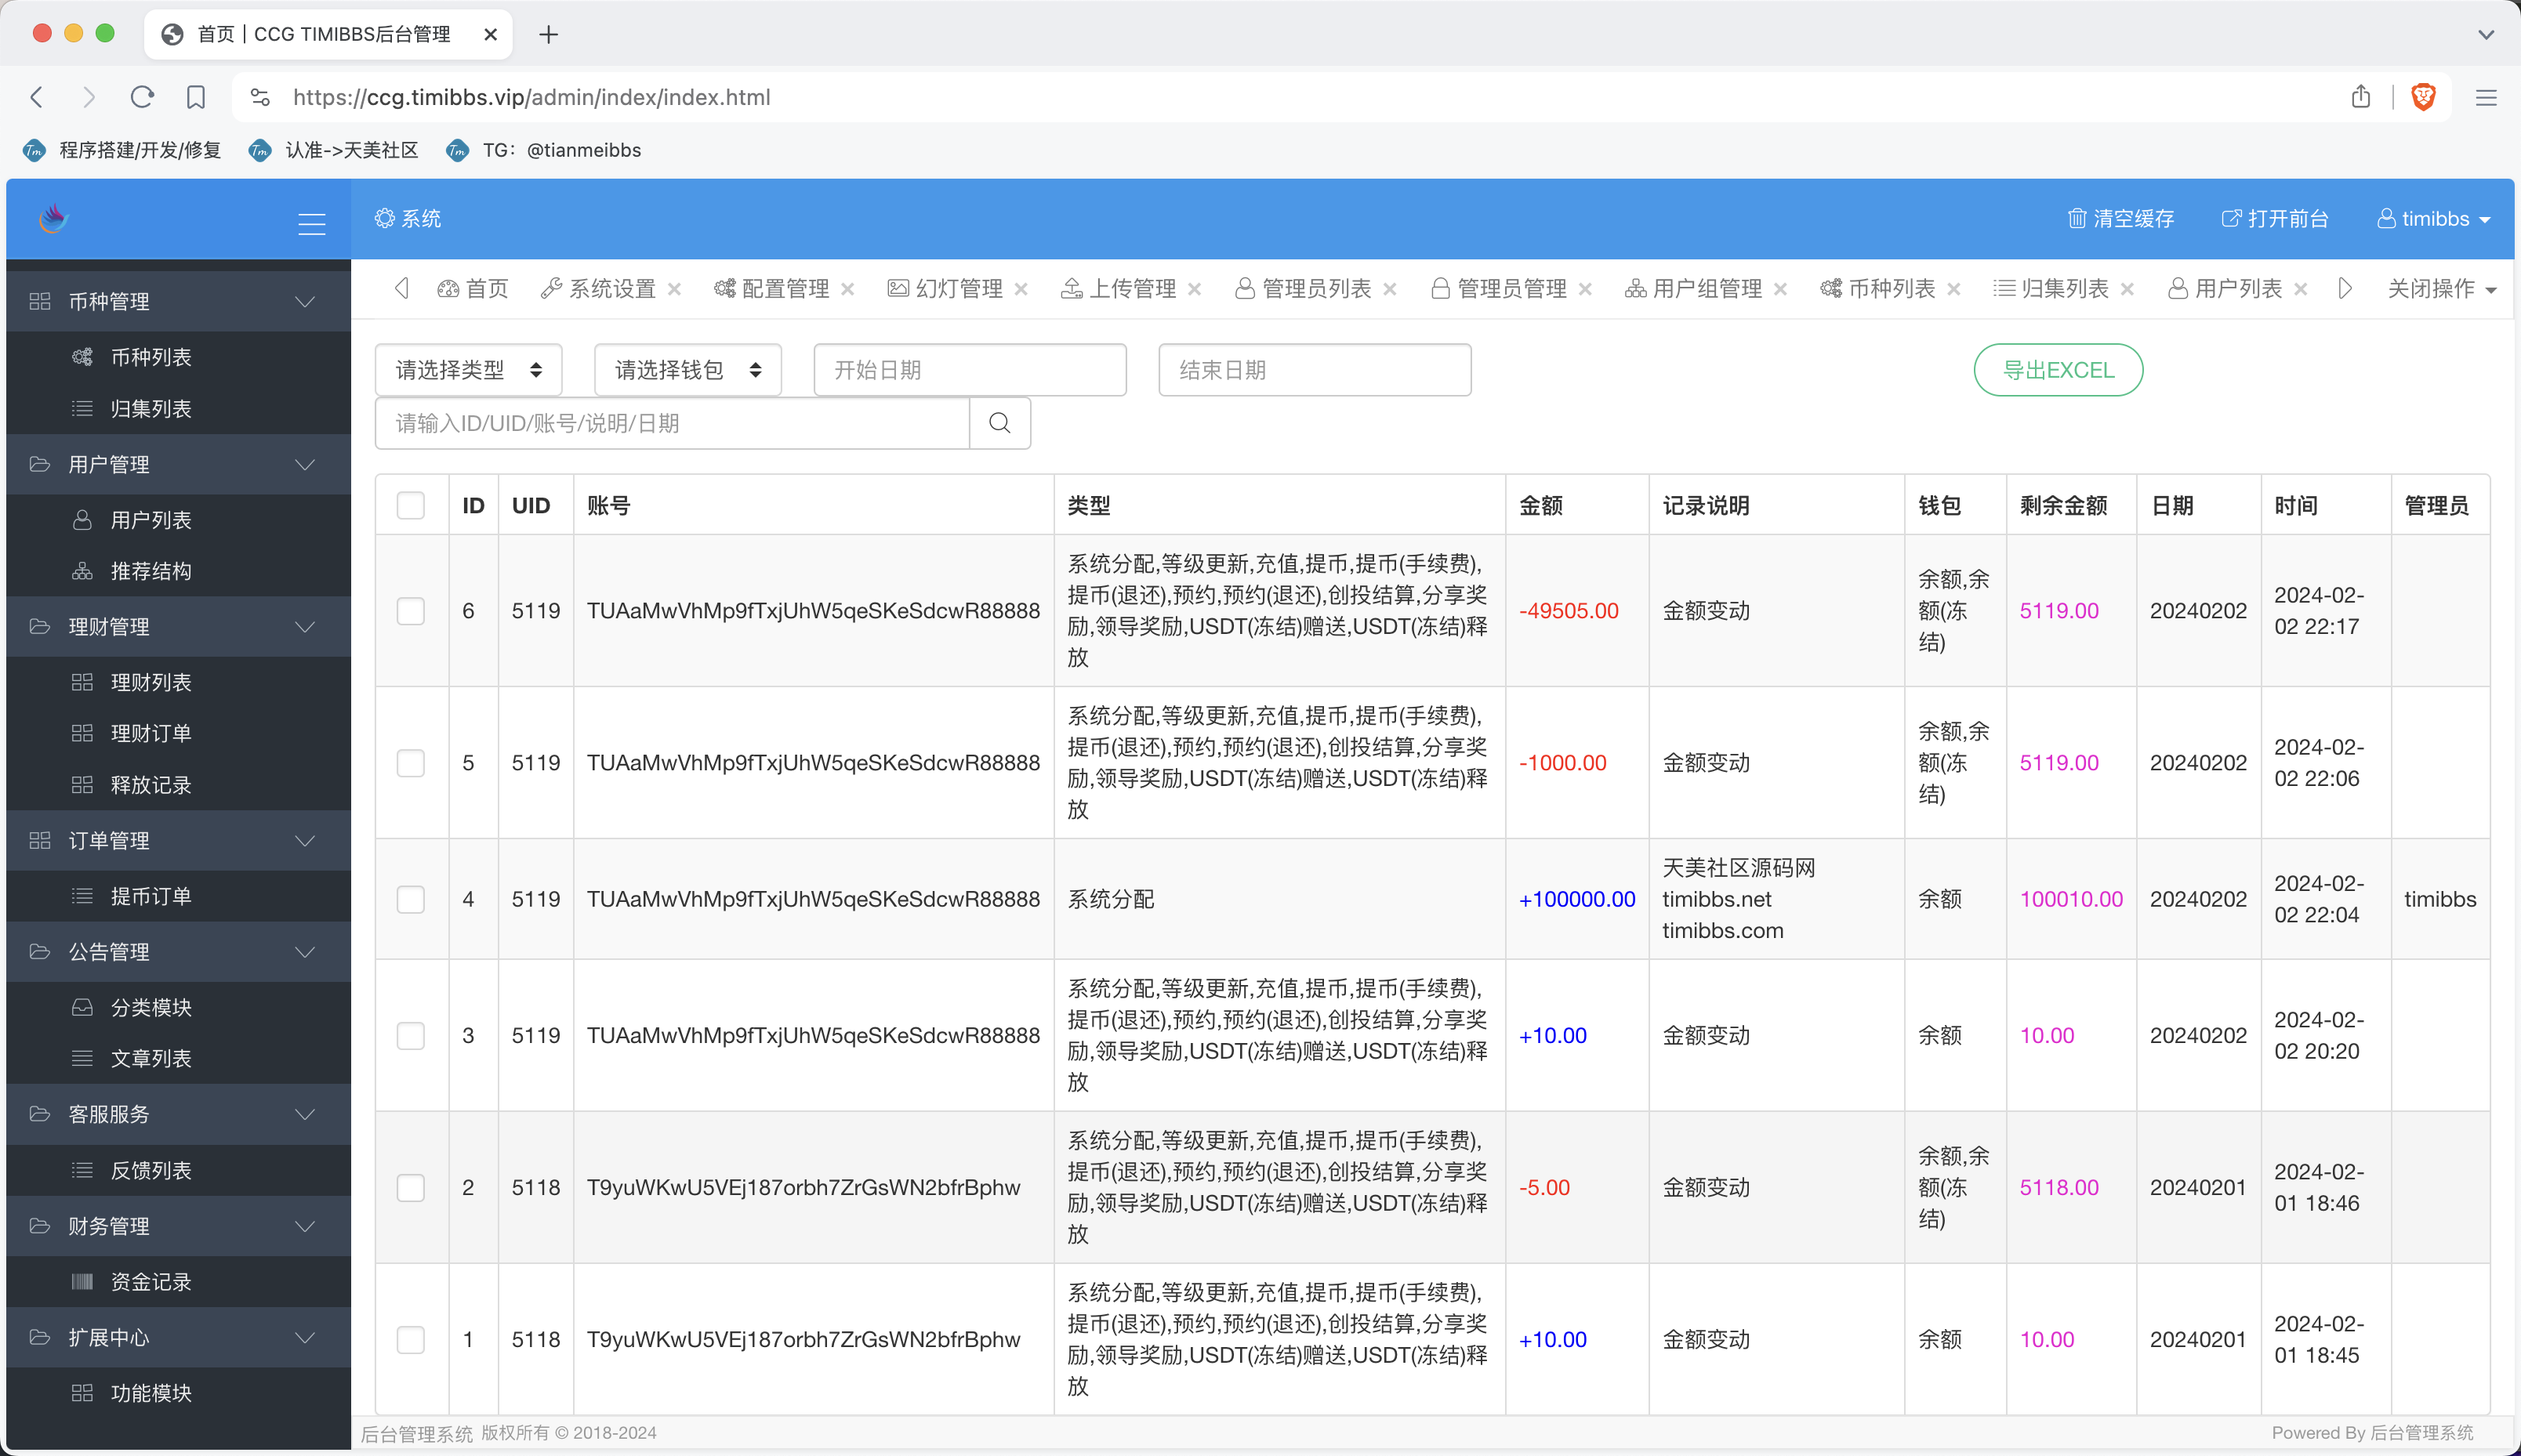Click the ID/UID/账号 search input field
Image resolution: width=2521 pixels, height=1456 pixels.
coord(672,423)
